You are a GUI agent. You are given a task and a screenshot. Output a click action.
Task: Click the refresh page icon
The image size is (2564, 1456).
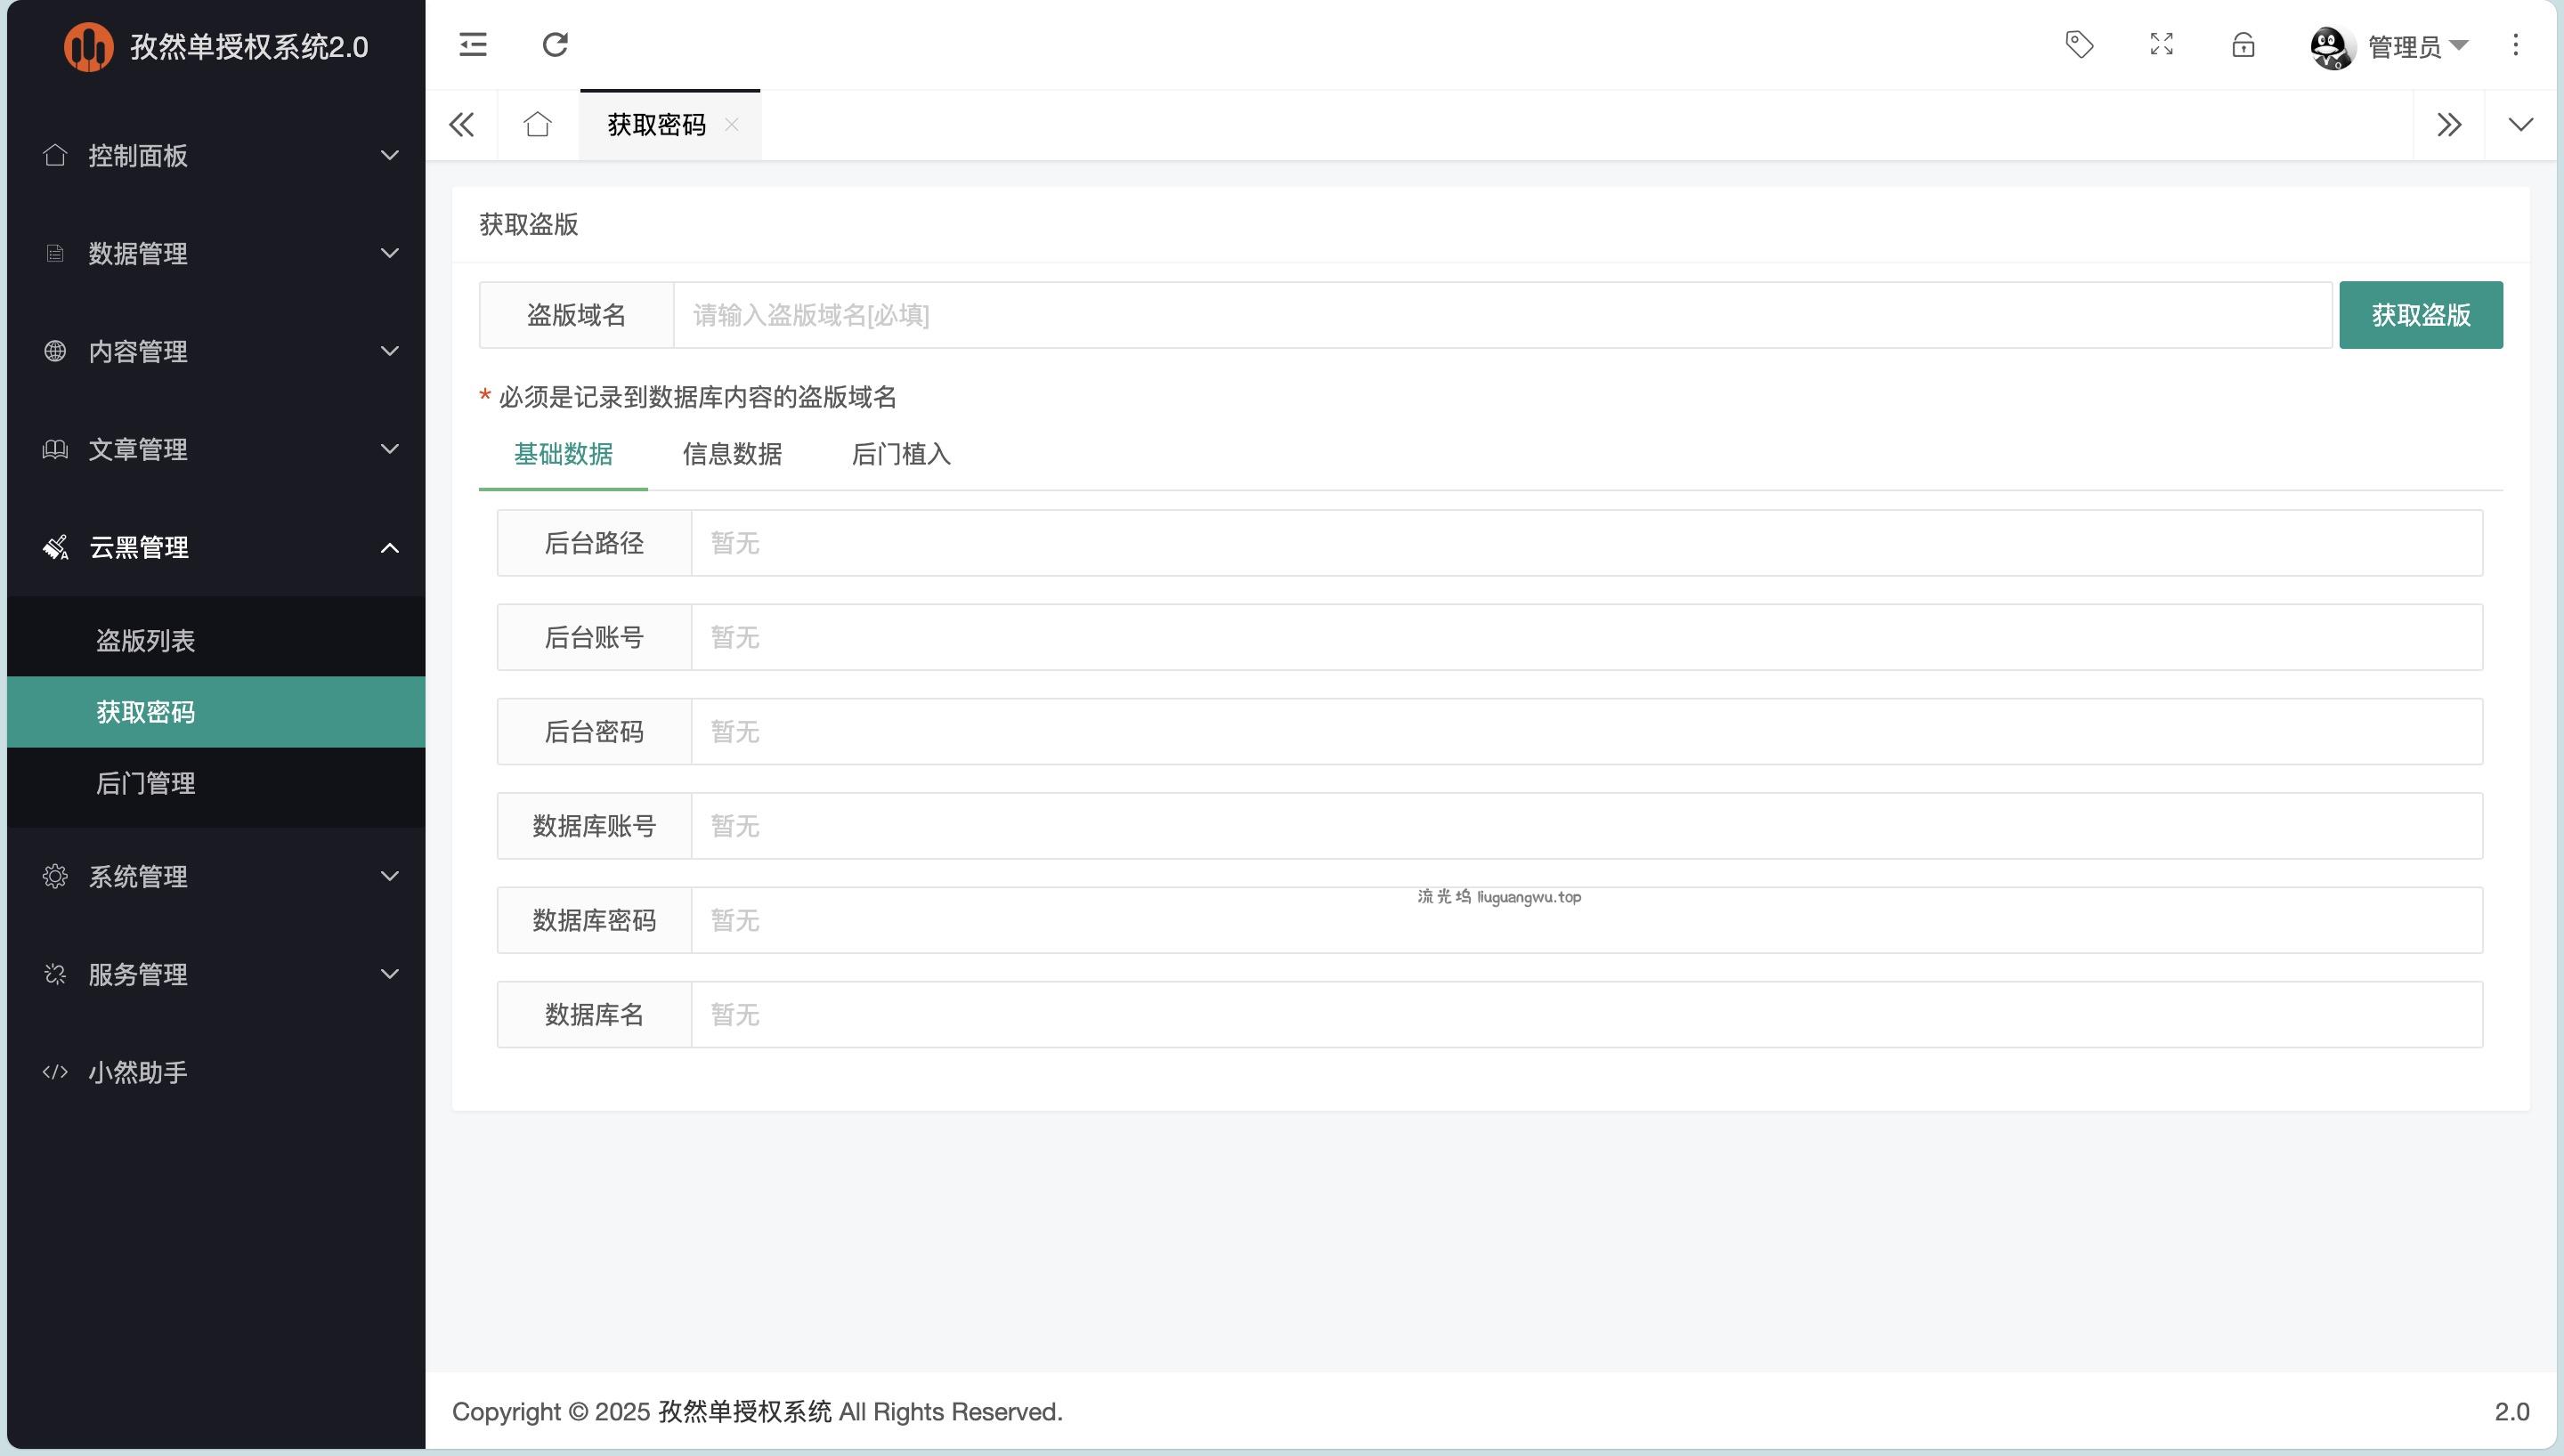pos(555,45)
